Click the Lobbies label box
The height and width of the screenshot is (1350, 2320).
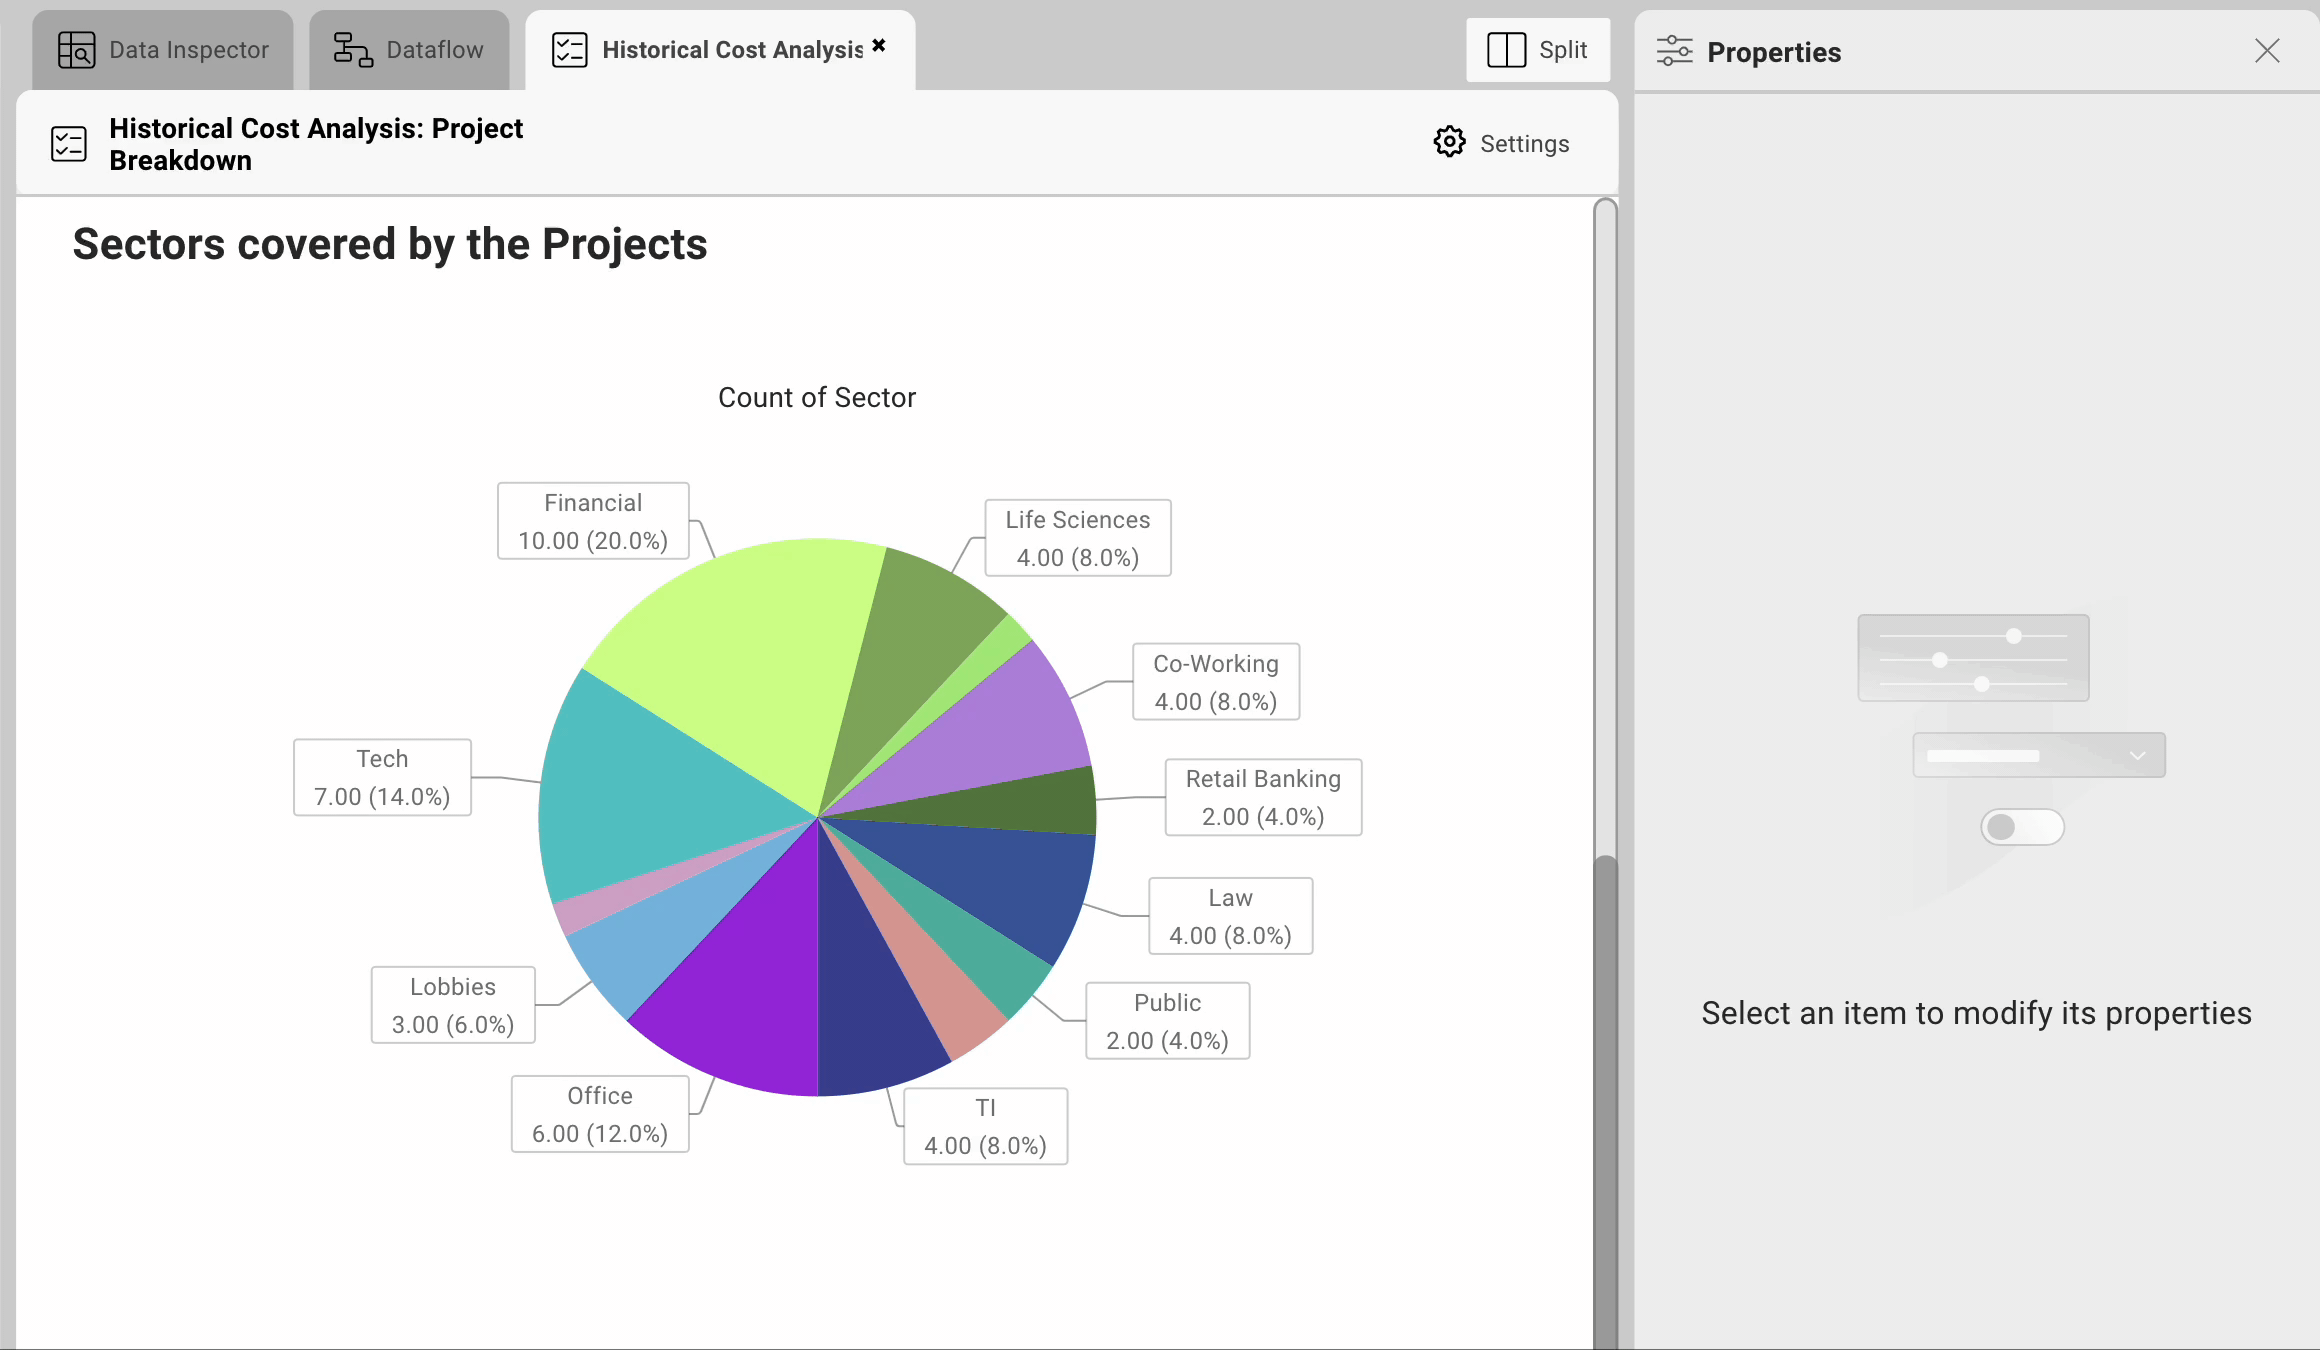453,1005
